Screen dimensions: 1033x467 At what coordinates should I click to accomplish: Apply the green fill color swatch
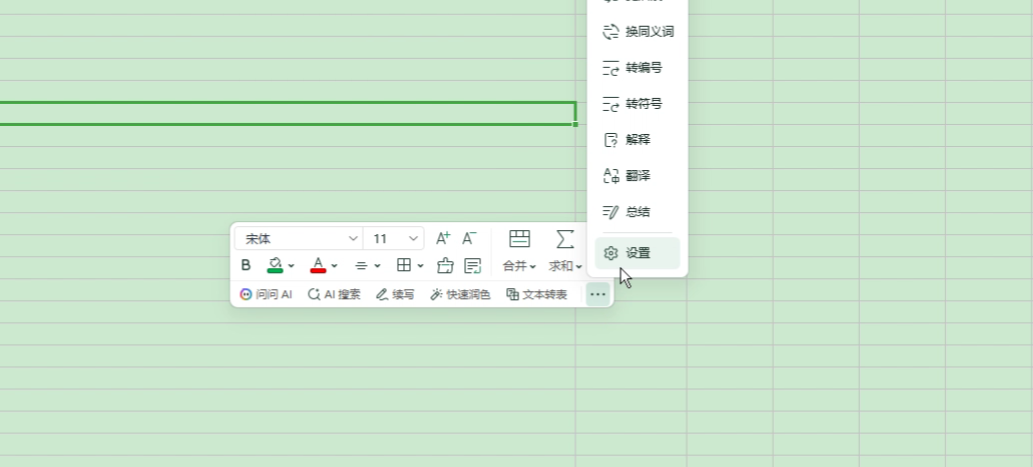click(x=275, y=265)
